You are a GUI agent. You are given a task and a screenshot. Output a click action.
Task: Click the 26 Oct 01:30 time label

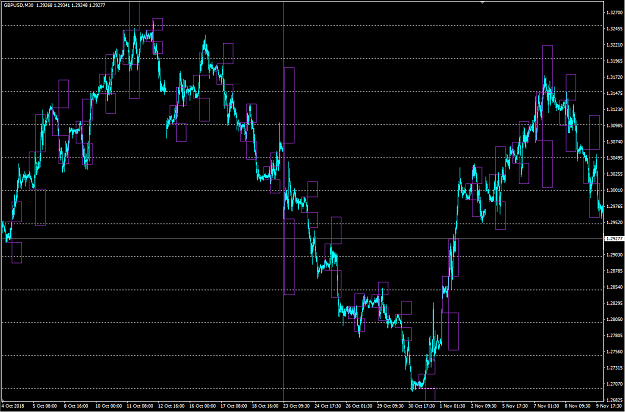pos(357,406)
